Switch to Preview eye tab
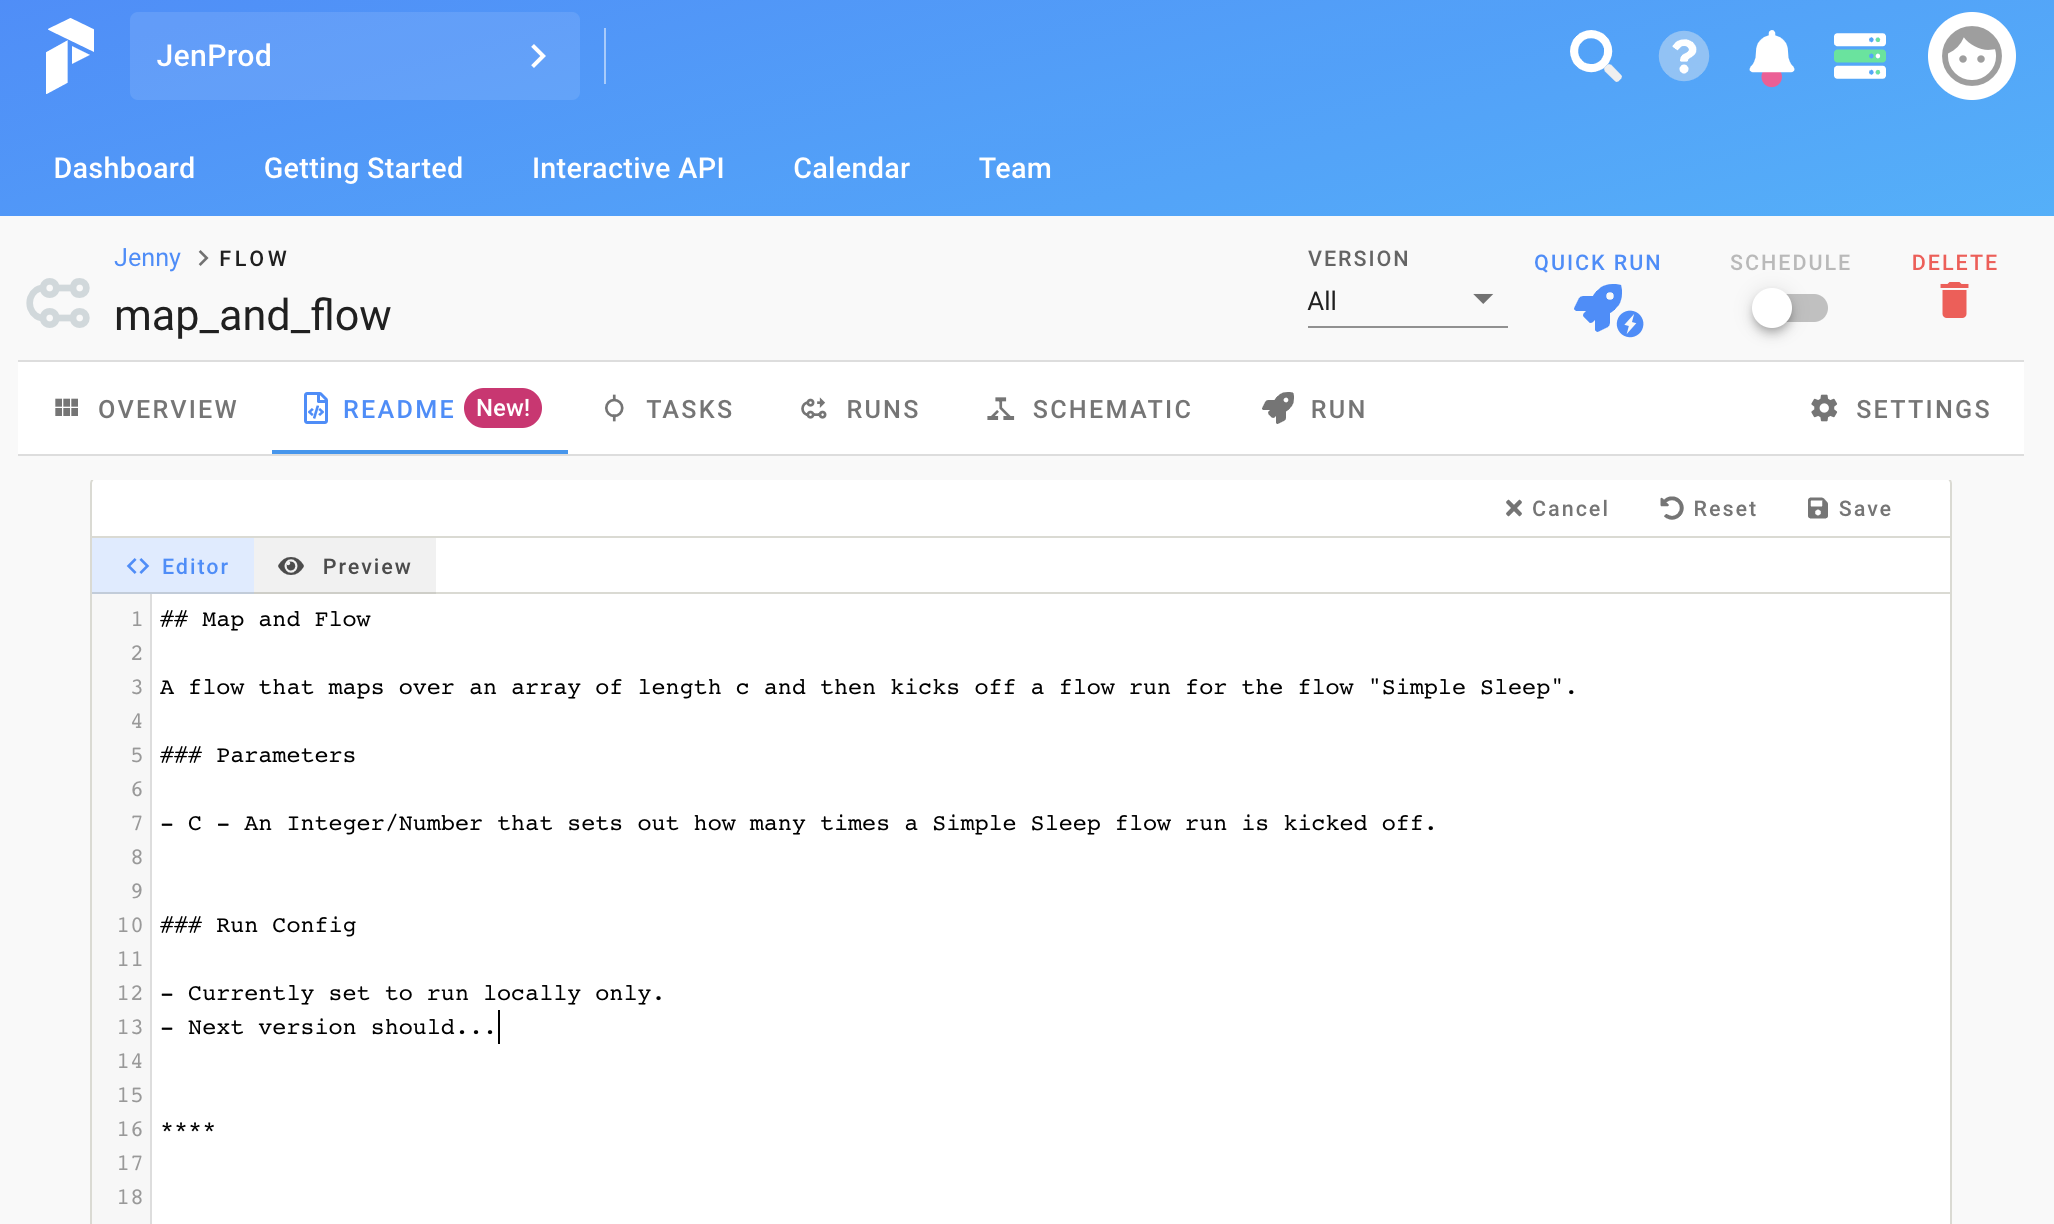Screen dimensions: 2054x1224 [x=345, y=566]
